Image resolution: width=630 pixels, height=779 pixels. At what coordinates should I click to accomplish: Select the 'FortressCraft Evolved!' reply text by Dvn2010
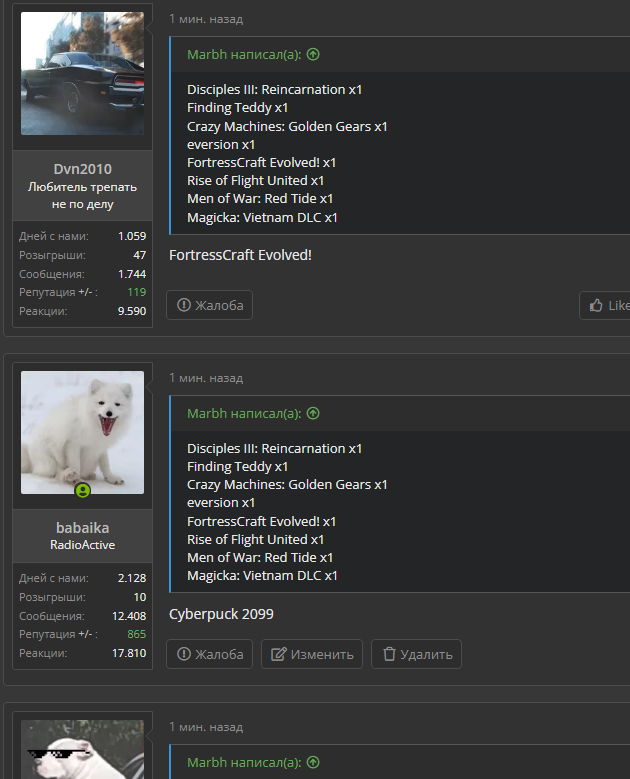click(240, 255)
